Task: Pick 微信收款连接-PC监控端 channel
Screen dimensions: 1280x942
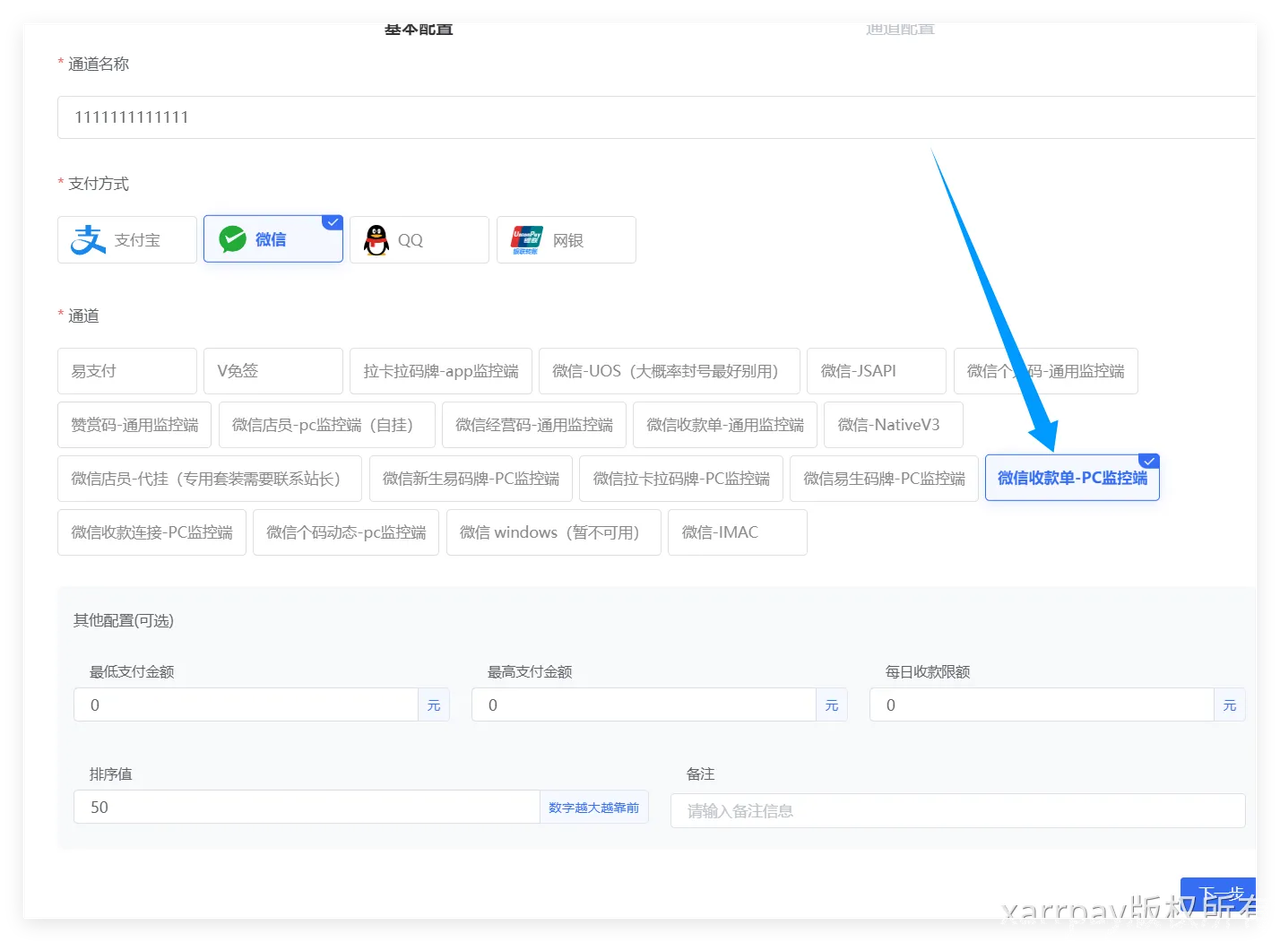Action: [151, 532]
